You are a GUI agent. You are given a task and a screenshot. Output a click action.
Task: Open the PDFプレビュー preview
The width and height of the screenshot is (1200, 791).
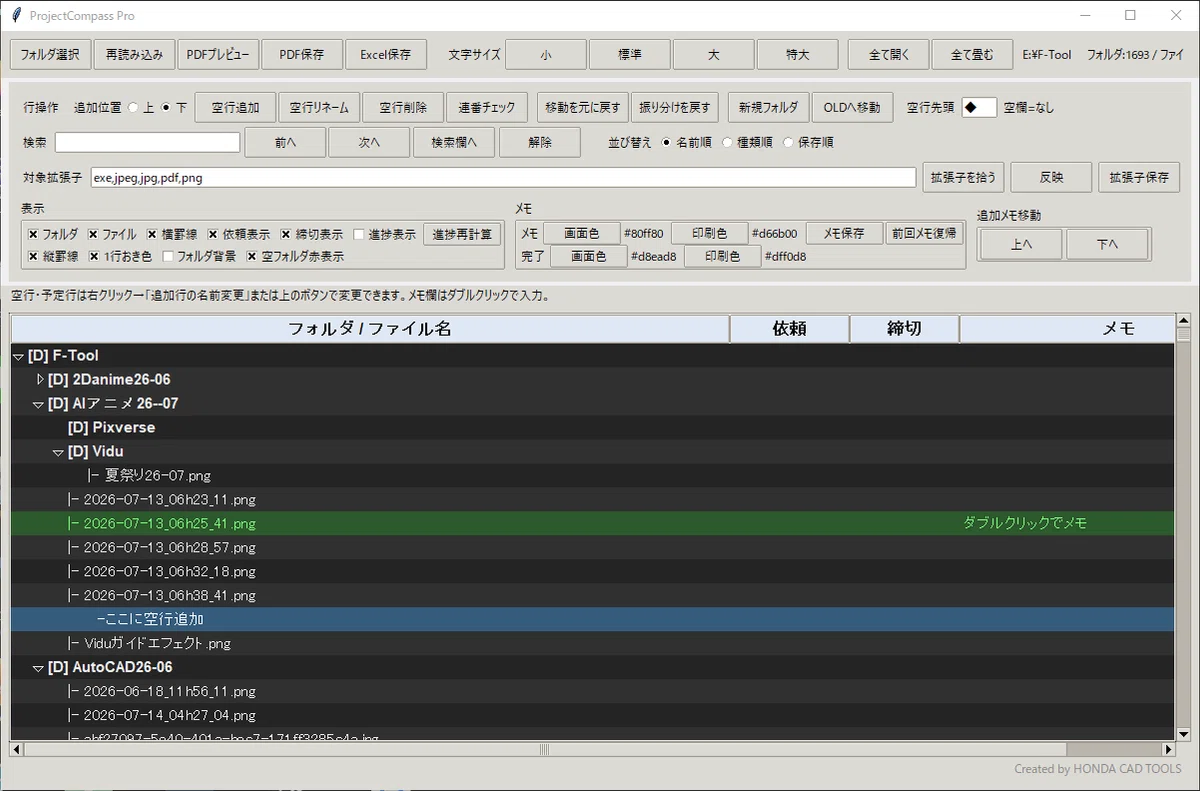point(219,55)
